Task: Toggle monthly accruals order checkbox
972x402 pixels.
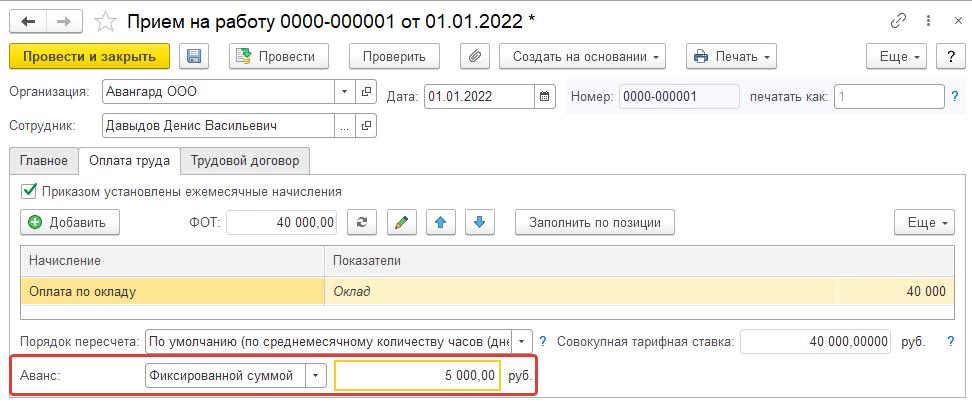Action: pos(28,190)
